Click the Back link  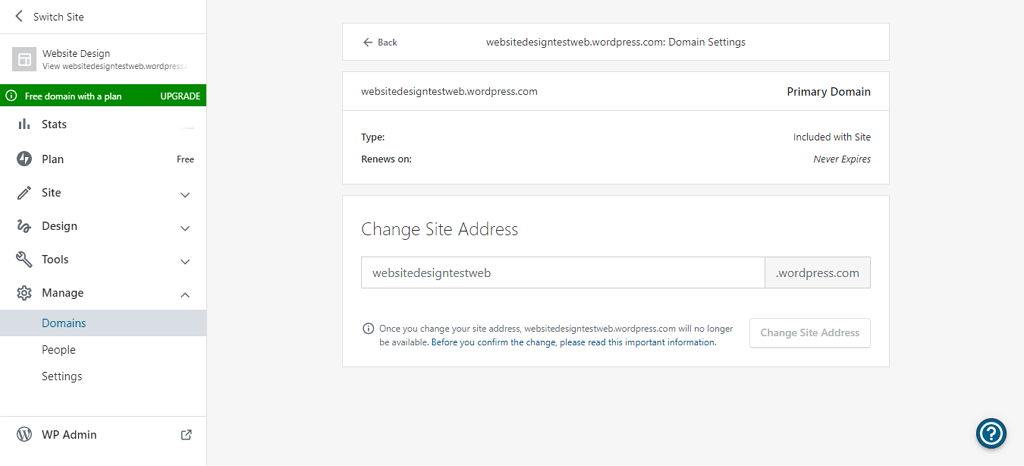pos(380,42)
